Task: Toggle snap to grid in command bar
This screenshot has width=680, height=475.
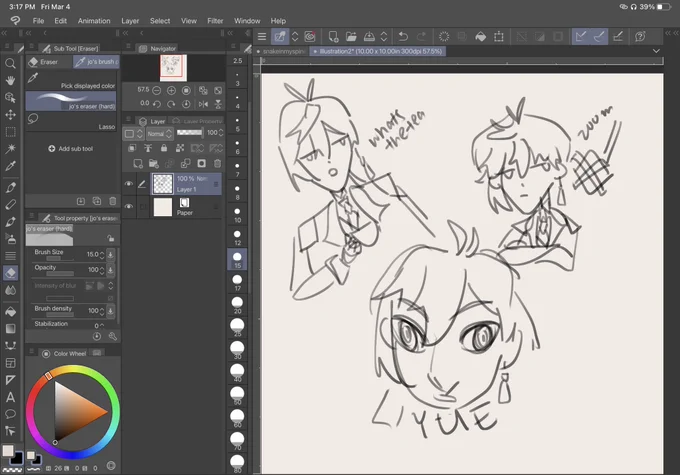Action: [618, 36]
